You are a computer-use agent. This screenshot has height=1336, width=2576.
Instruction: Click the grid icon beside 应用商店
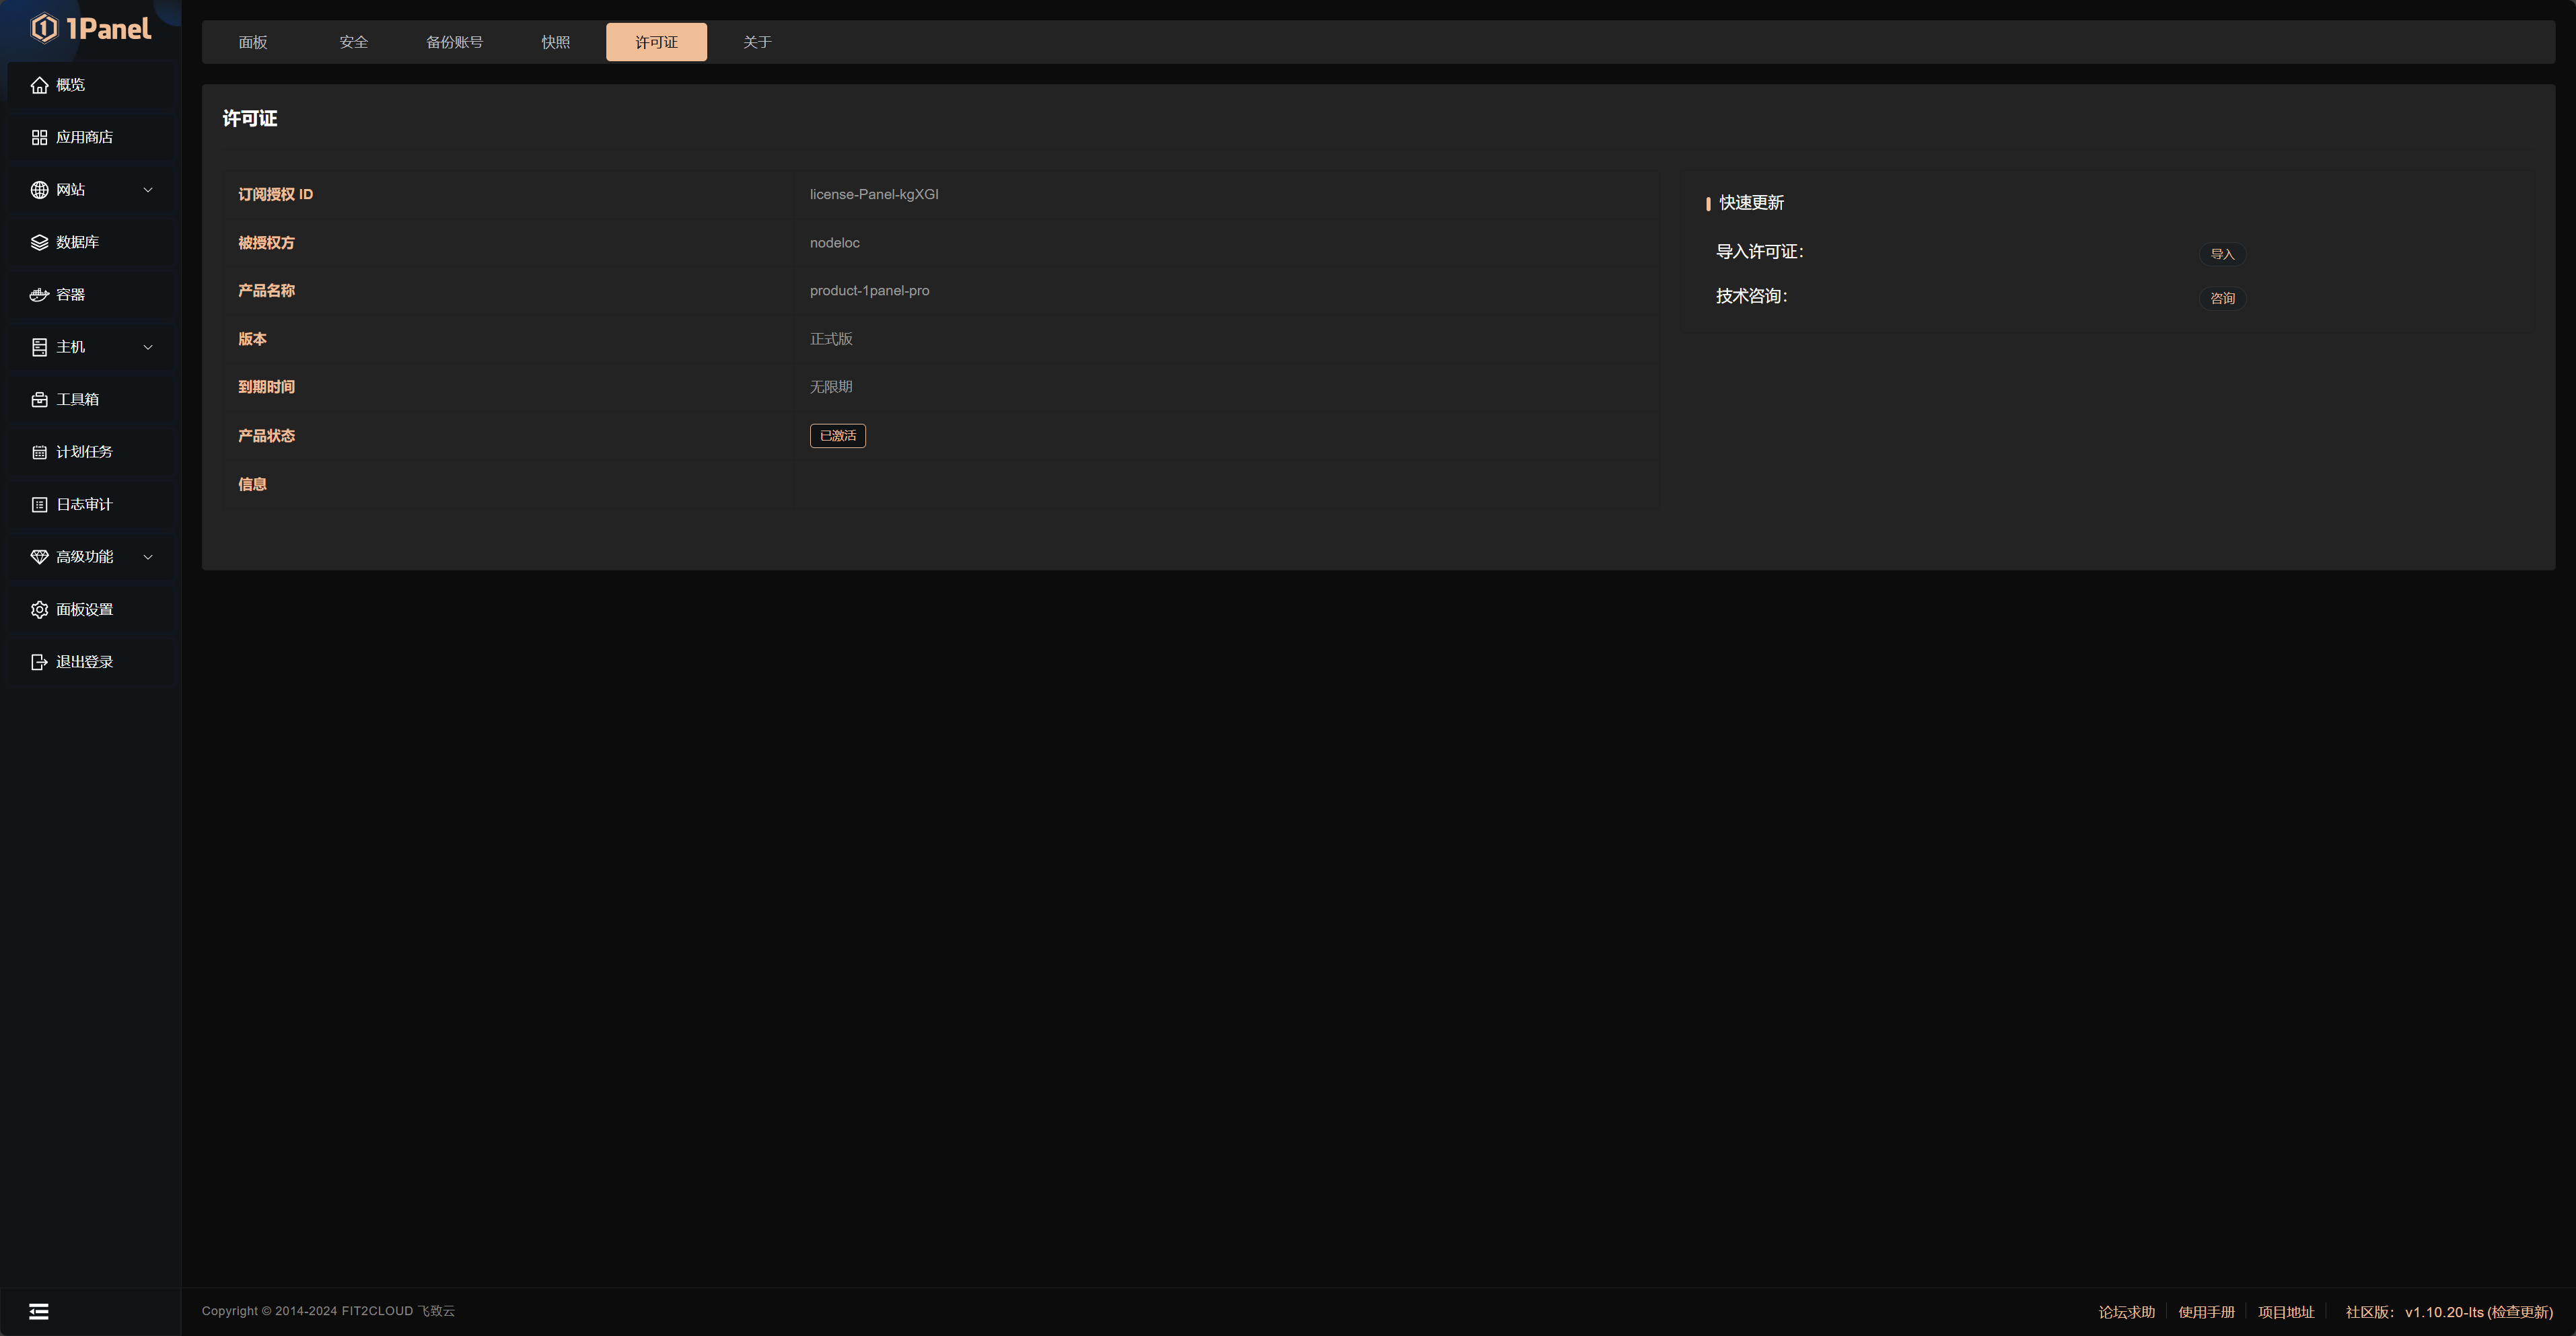coord(39,137)
